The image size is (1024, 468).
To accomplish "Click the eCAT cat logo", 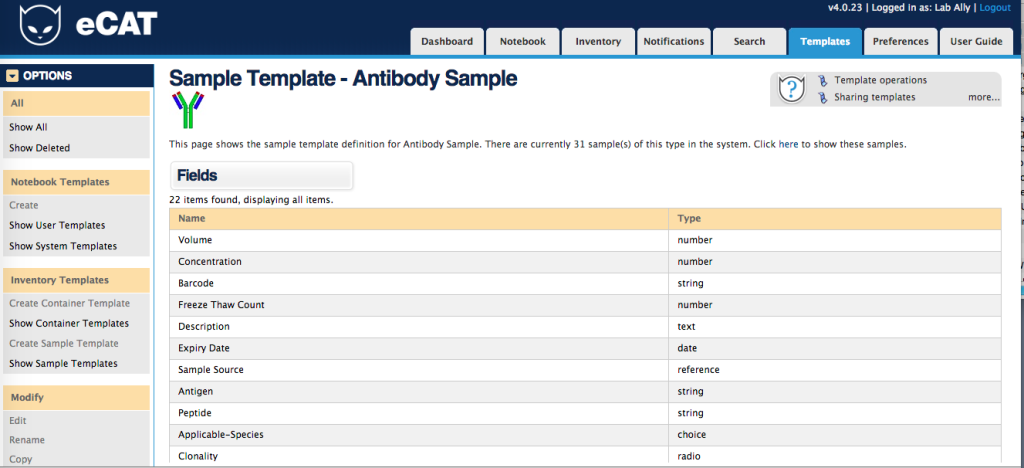I will click(x=40, y=25).
